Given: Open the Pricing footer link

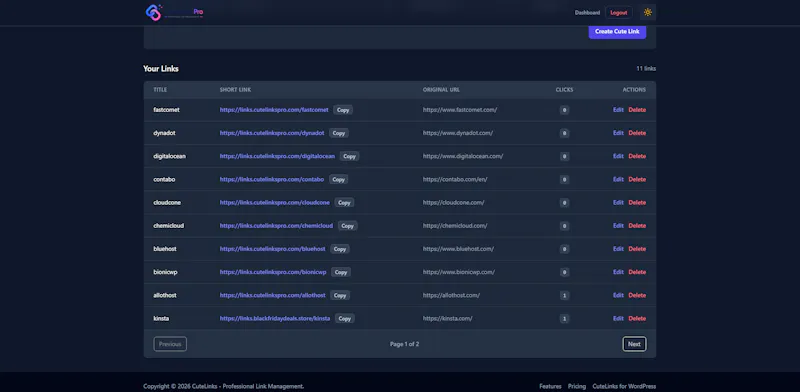Looking at the screenshot, I should pyautogui.click(x=577, y=386).
